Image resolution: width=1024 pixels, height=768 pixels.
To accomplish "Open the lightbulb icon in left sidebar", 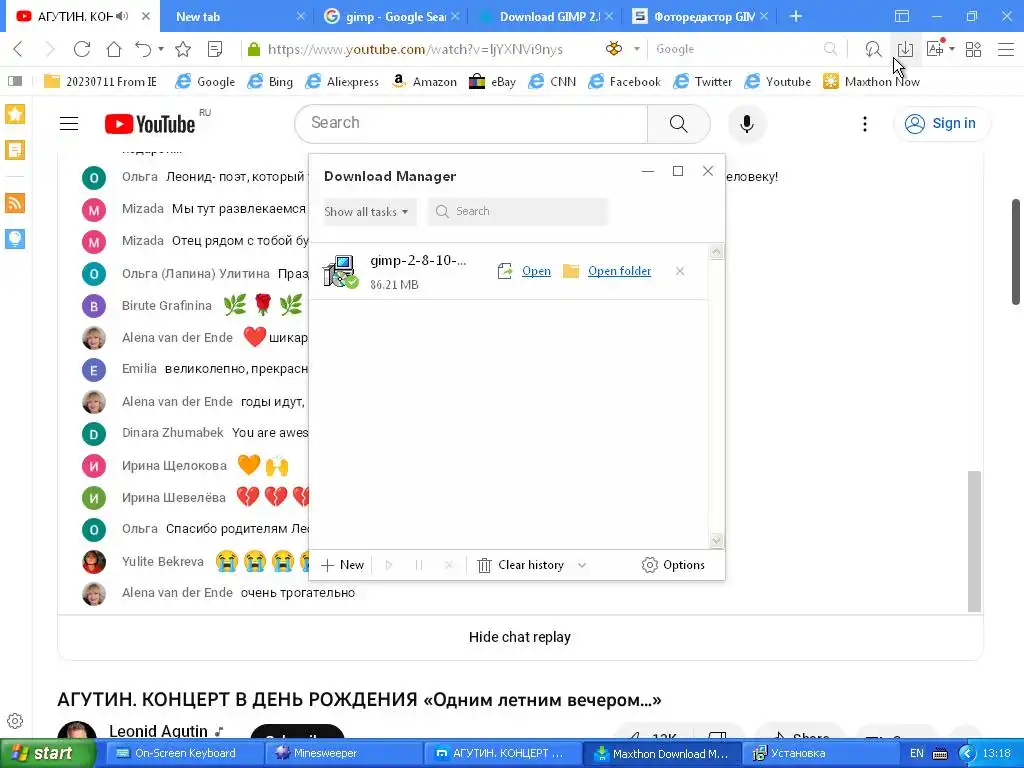I will pyautogui.click(x=15, y=239).
